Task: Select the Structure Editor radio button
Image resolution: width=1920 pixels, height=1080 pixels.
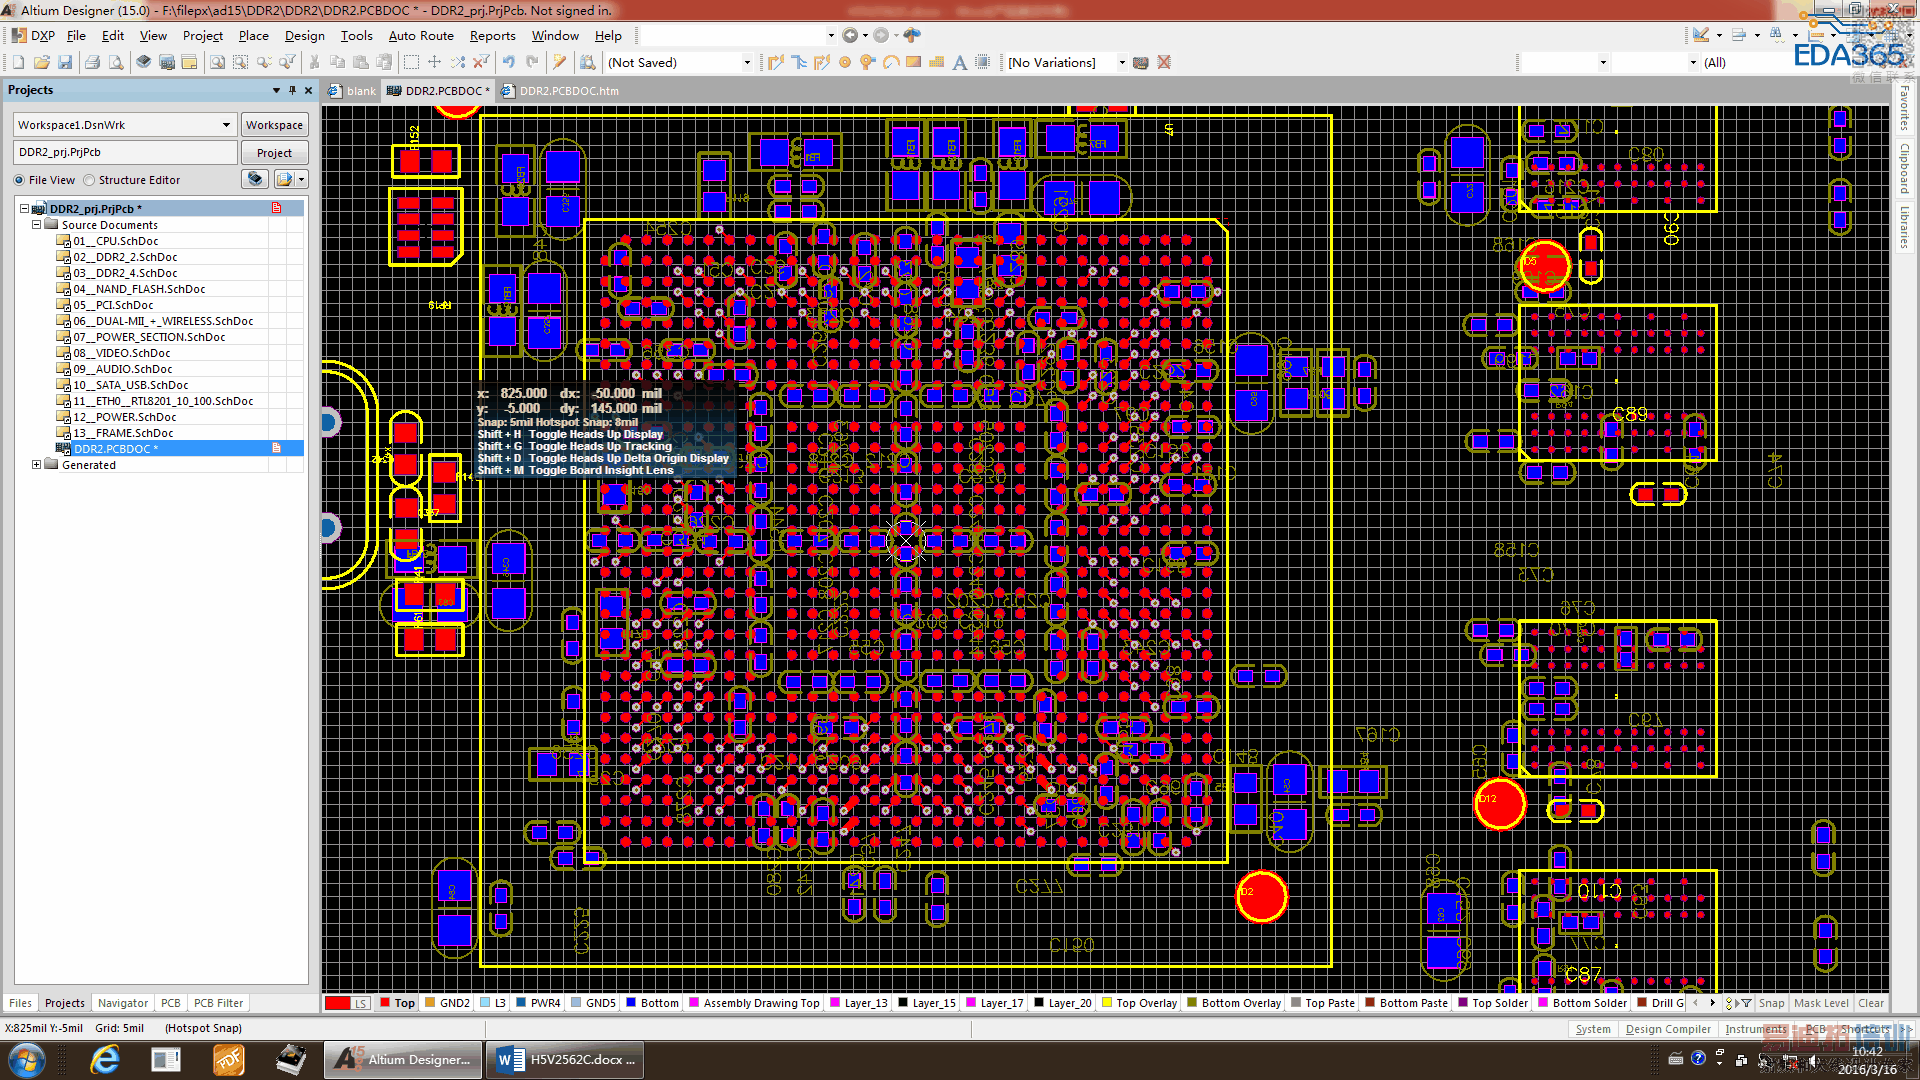Action: click(x=90, y=180)
